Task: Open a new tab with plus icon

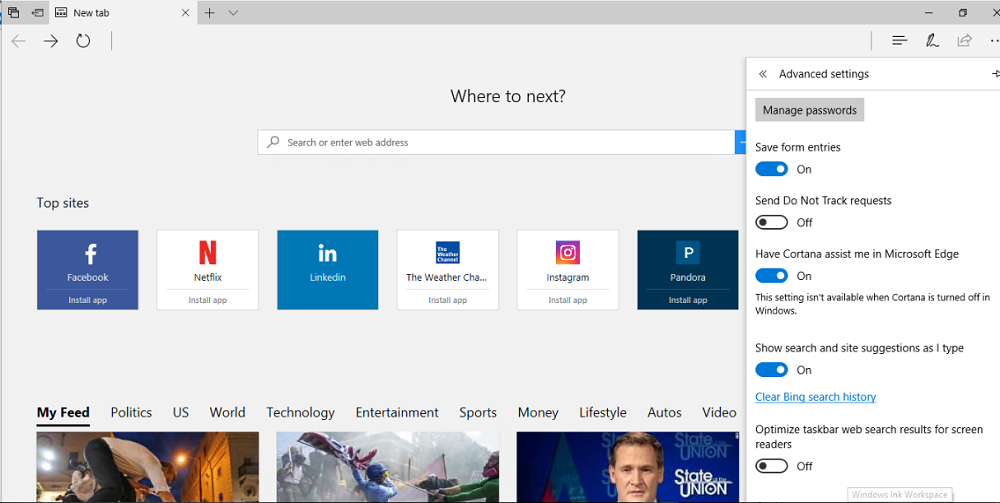Action: click(x=209, y=13)
